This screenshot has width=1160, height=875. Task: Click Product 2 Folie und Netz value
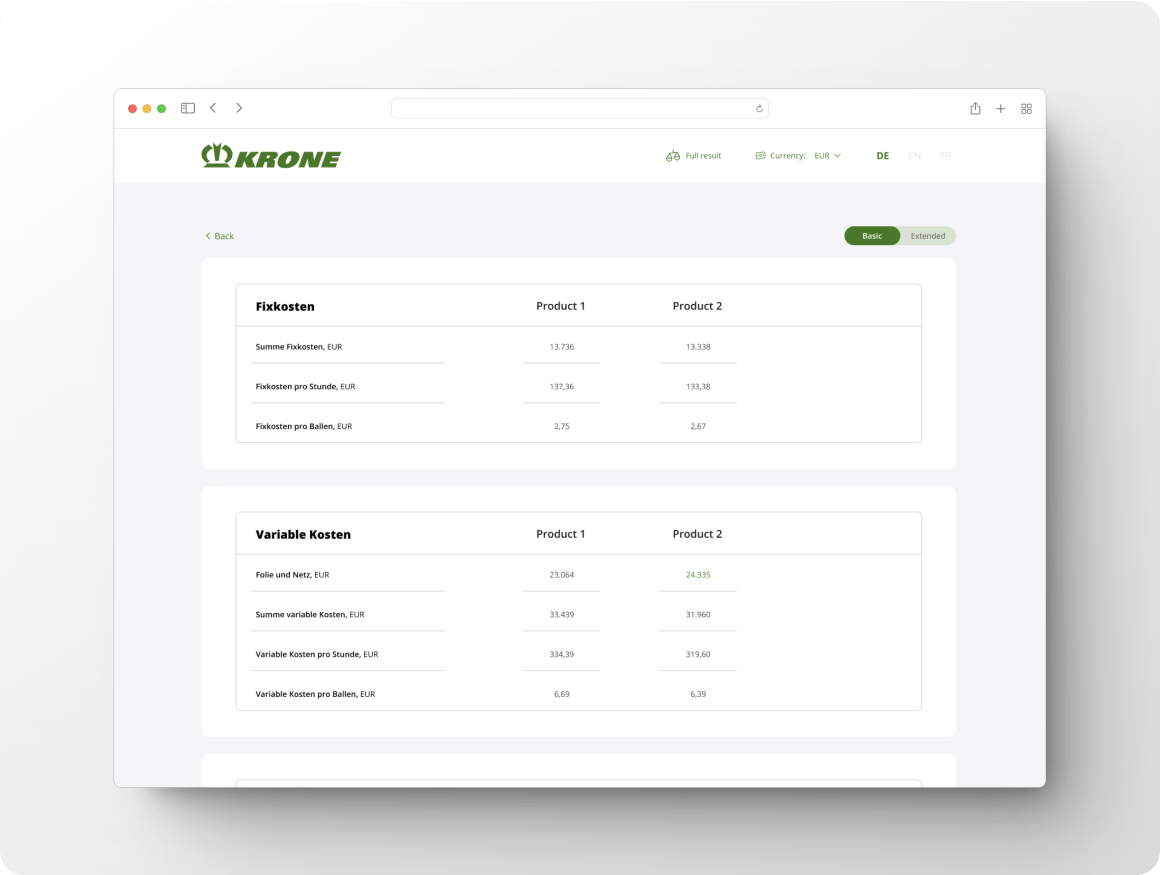(x=698, y=575)
